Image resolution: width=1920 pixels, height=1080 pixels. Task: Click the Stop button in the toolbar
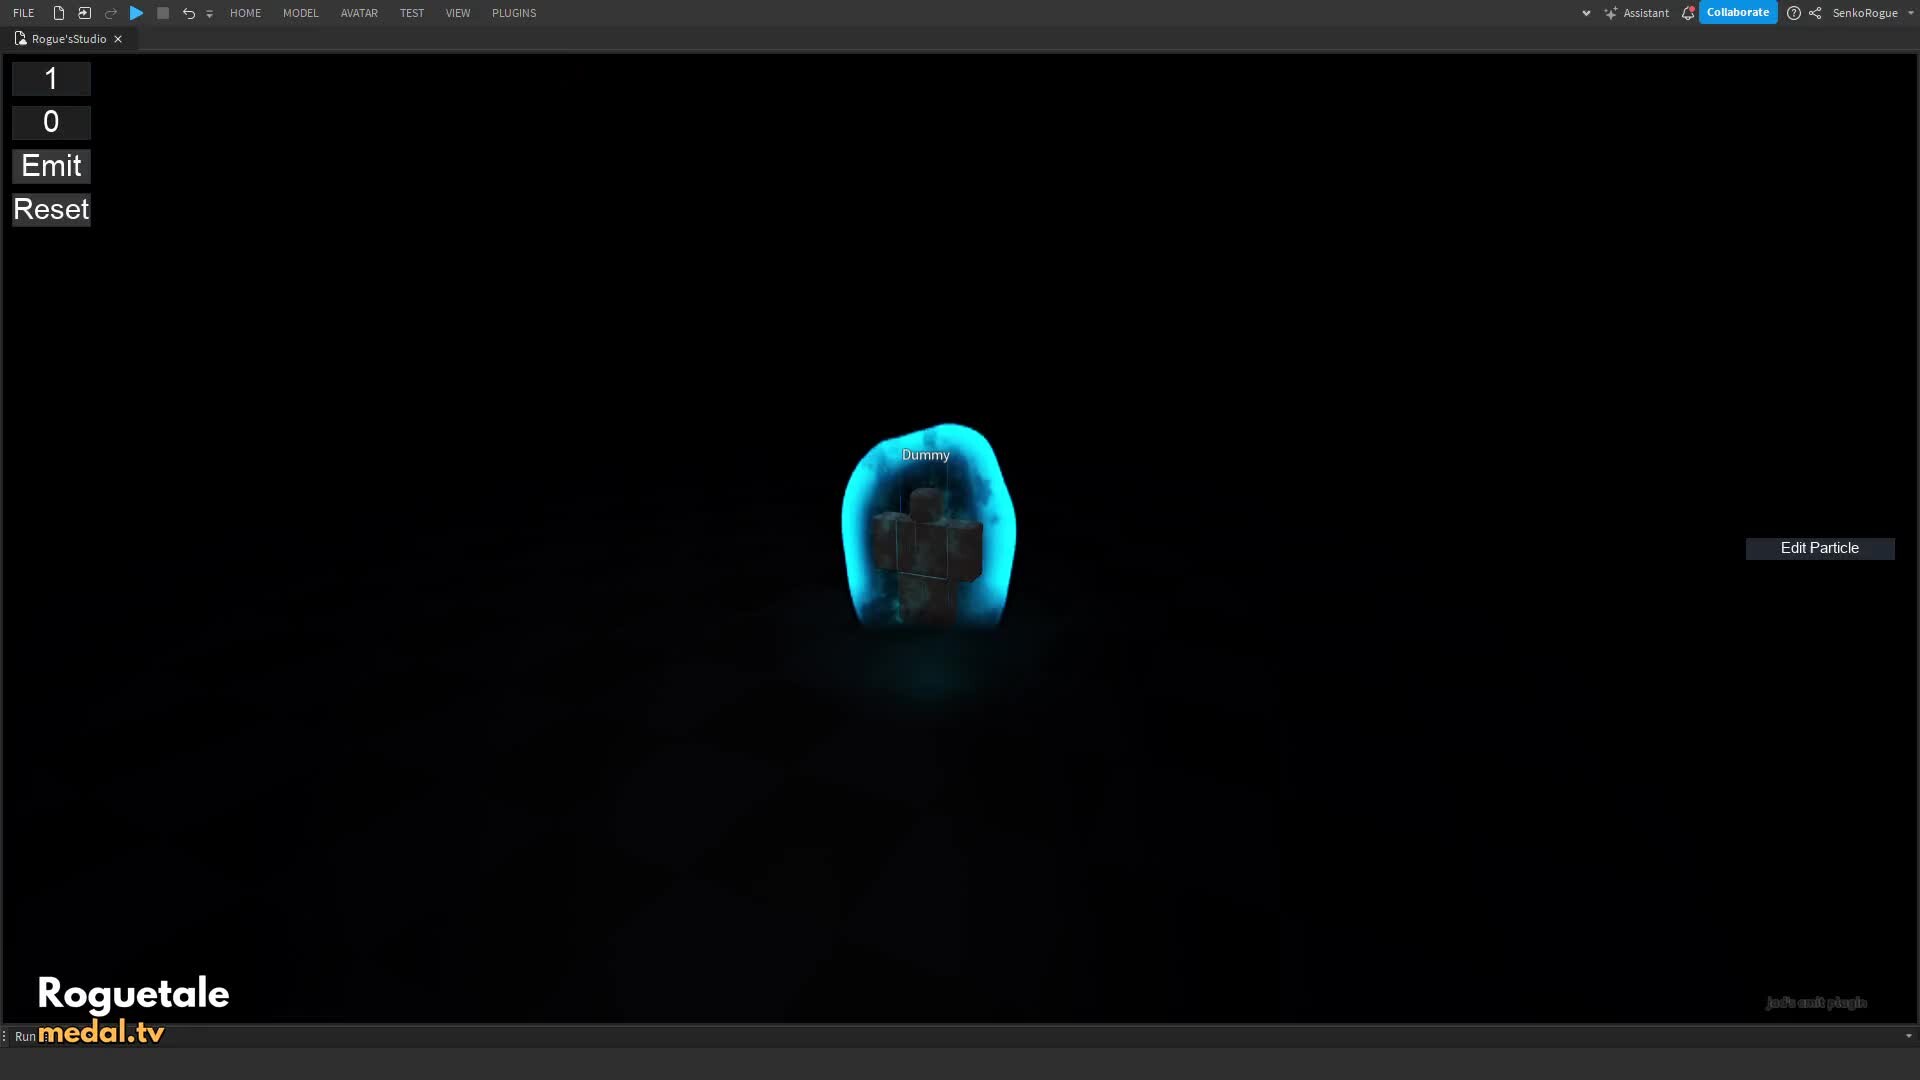[163, 13]
